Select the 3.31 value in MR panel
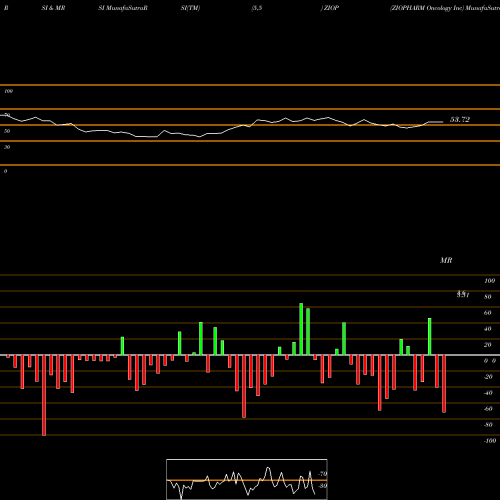The width and height of the screenshot is (500, 500). [463, 294]
